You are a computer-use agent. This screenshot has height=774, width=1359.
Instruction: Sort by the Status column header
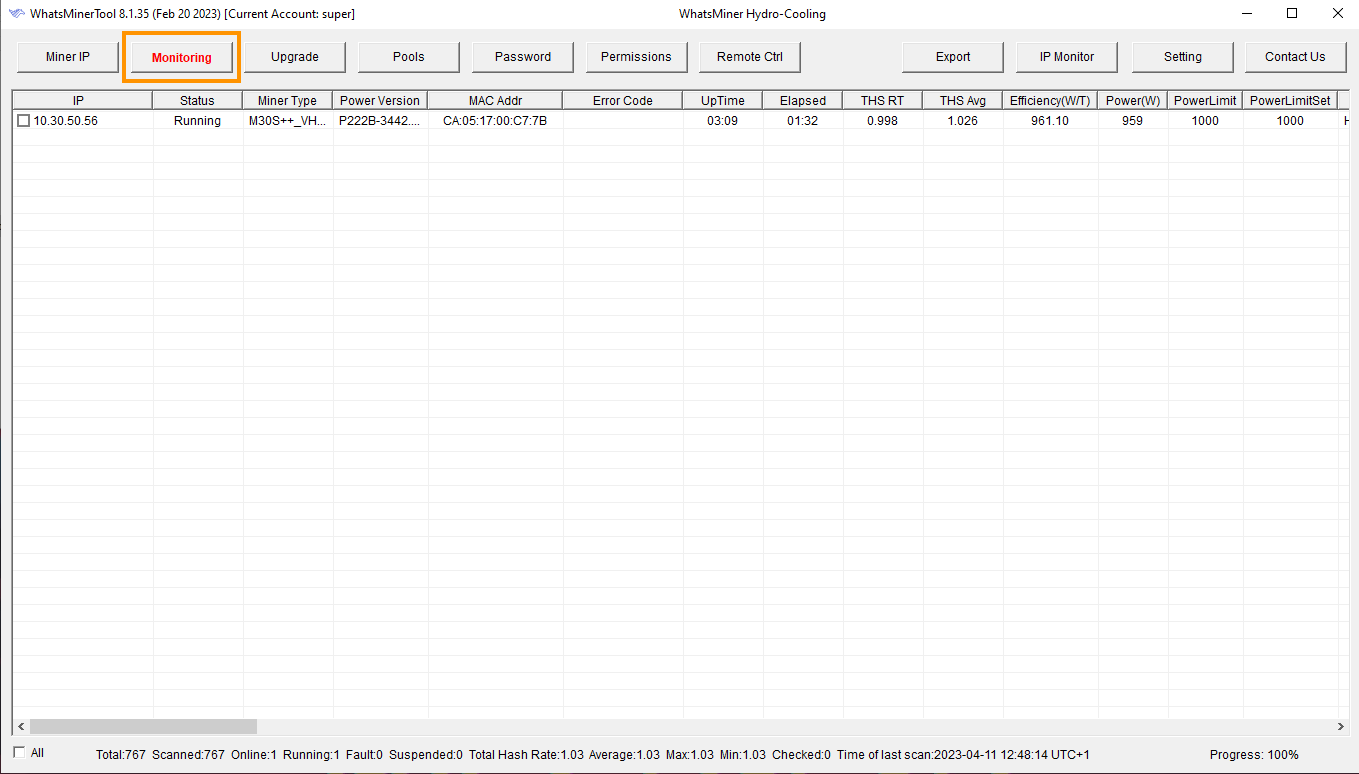pos(197,100)
